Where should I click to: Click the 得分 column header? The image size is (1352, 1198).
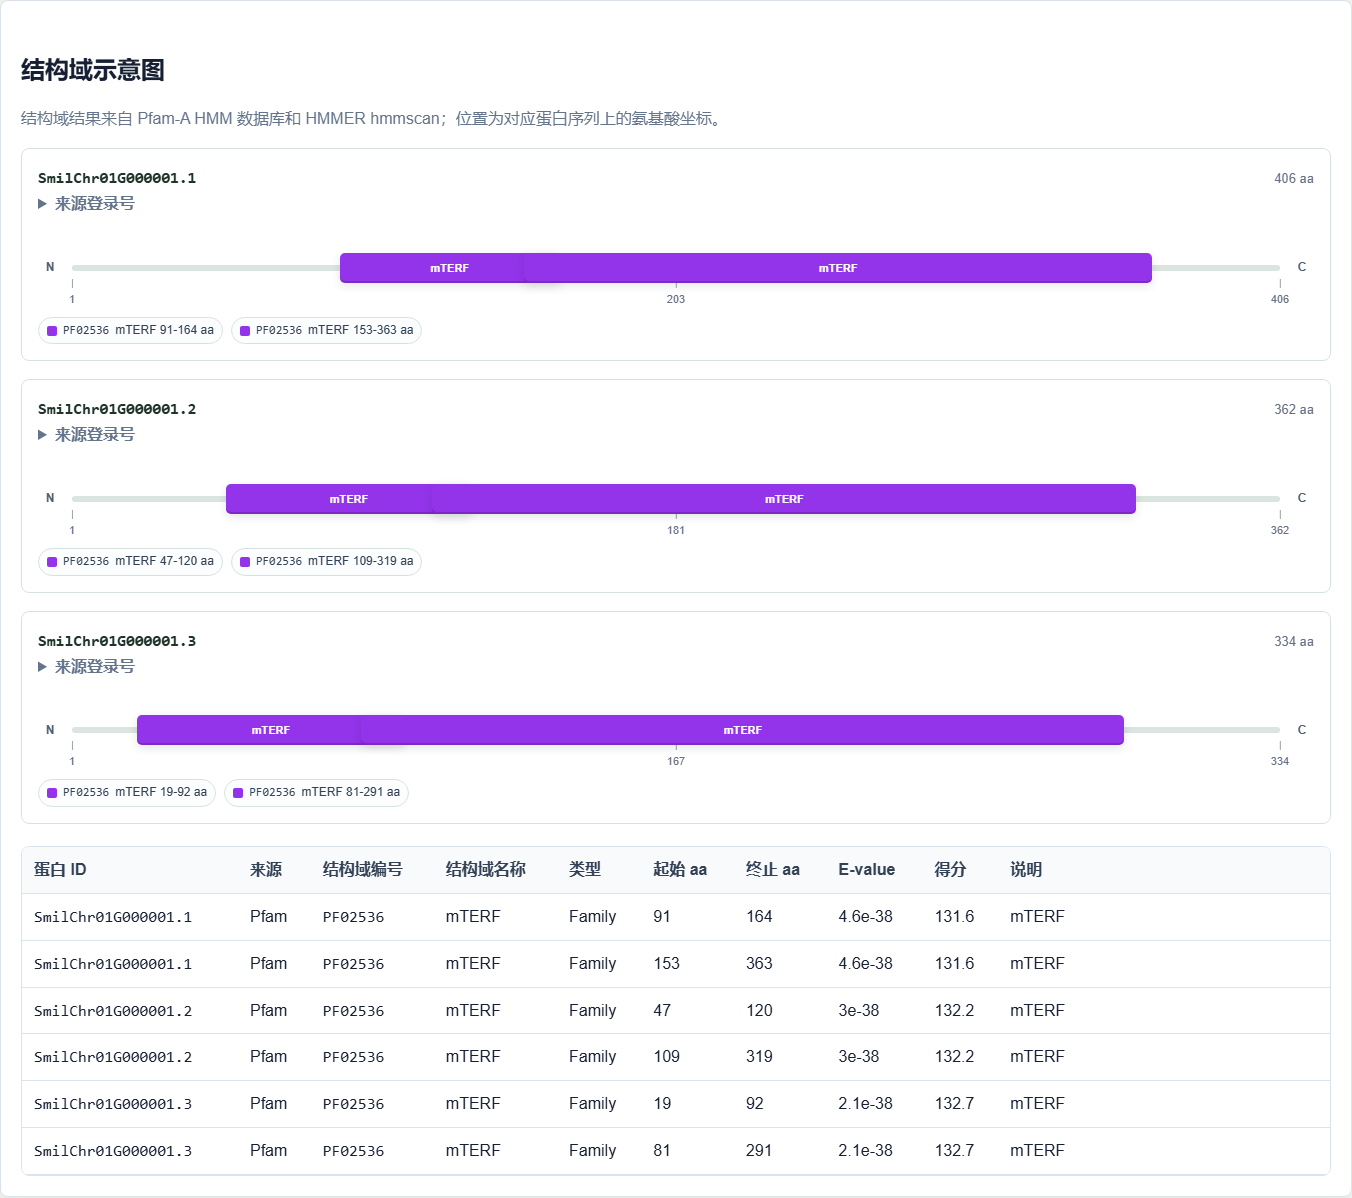[950, 870]
